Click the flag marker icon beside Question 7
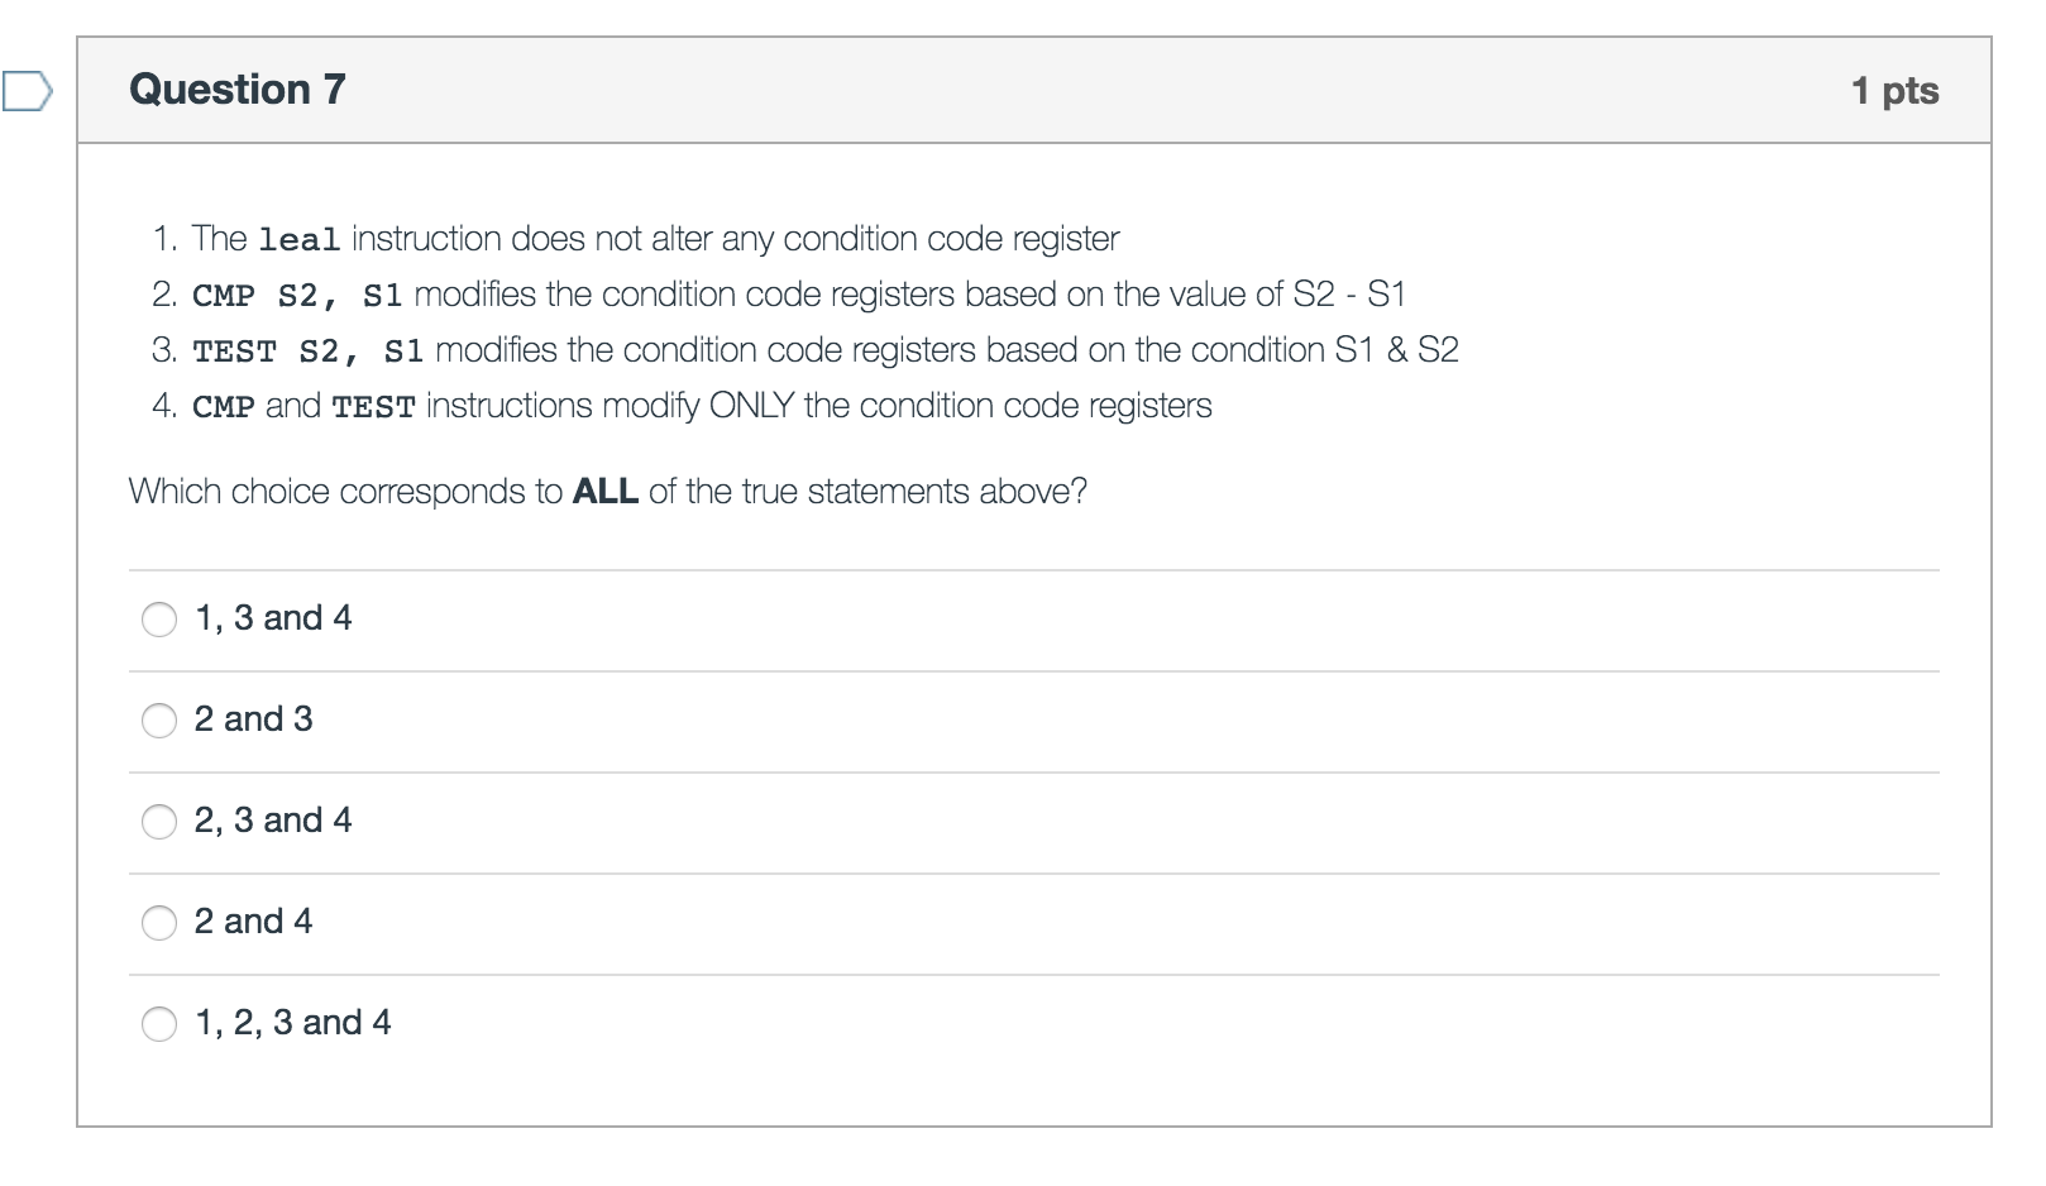2046x1186 pixels. point(29,90)
